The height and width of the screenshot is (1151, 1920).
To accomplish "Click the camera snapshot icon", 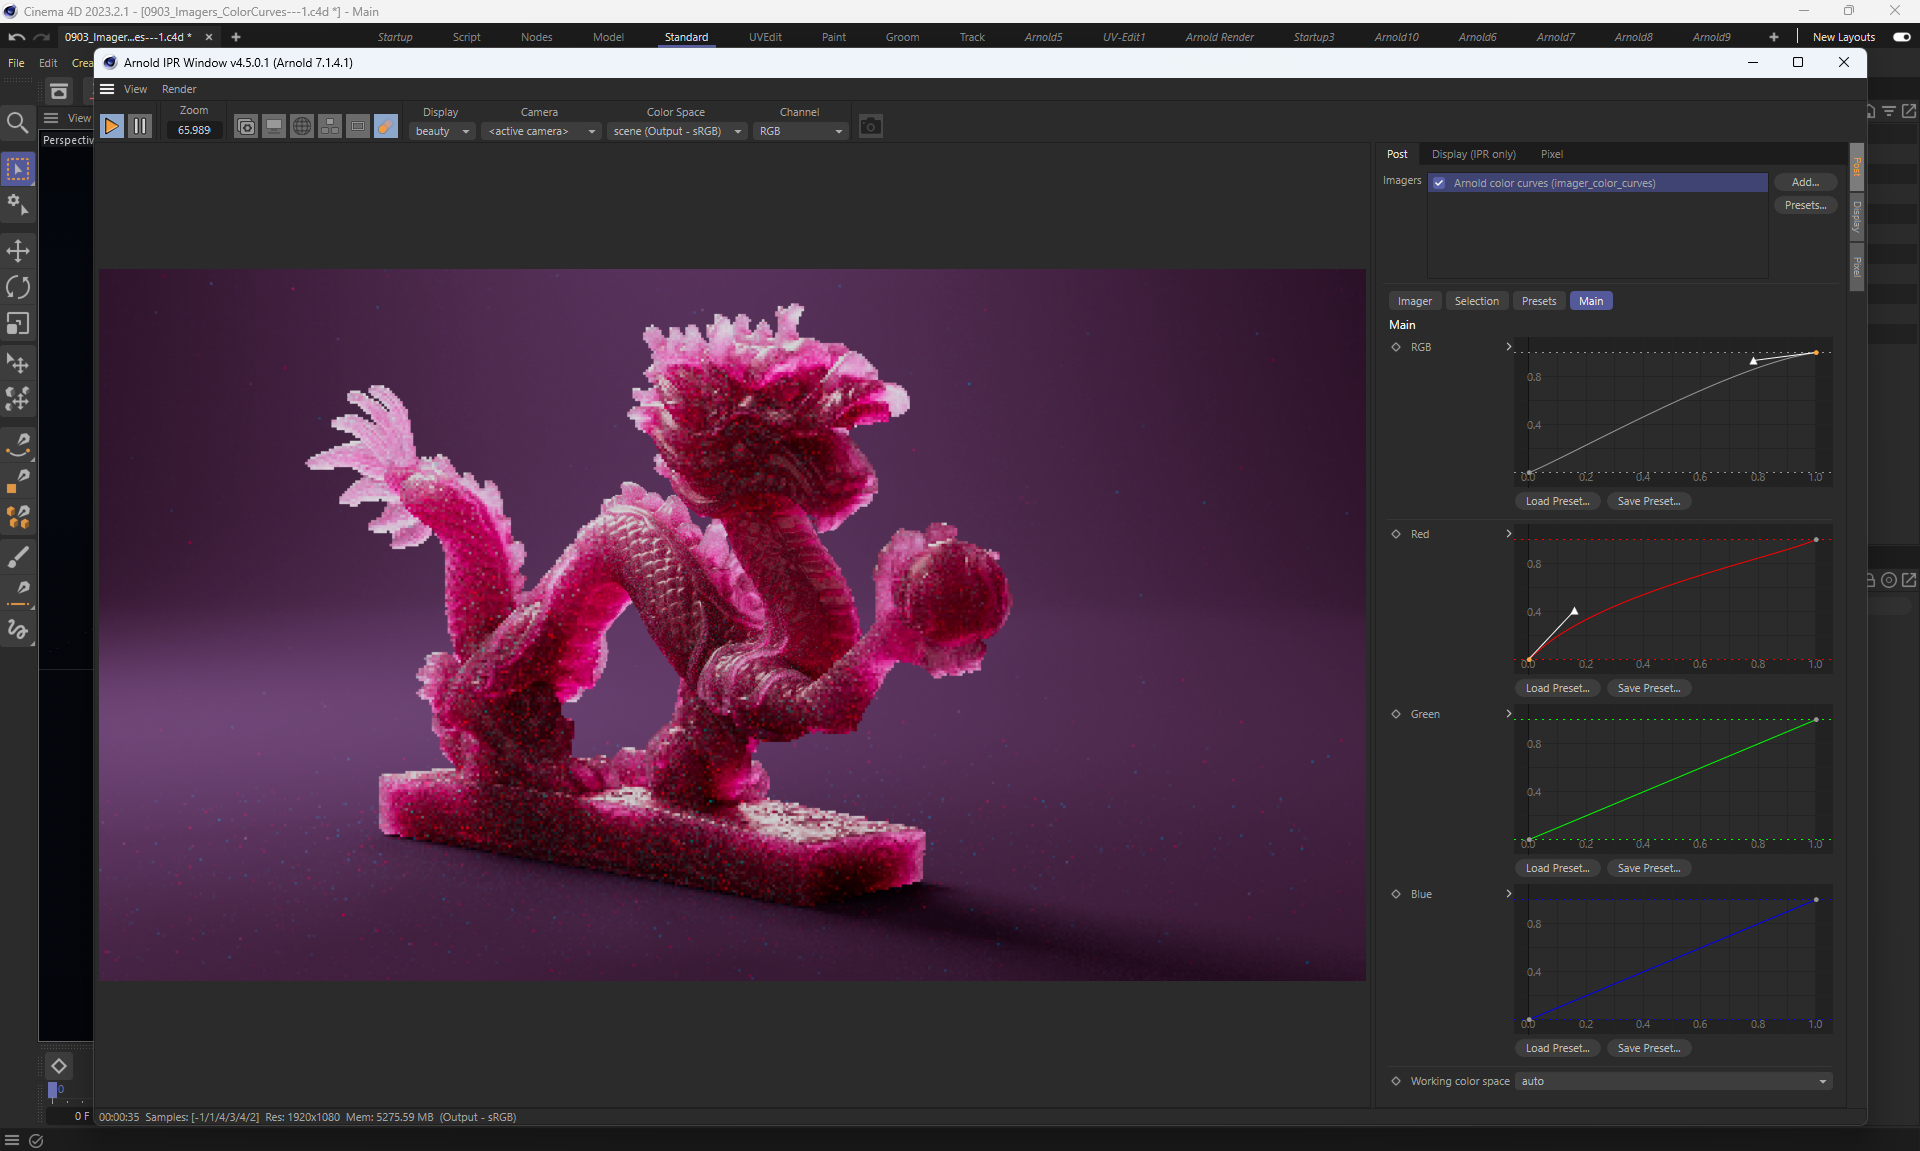I will (x=870, y=127).
